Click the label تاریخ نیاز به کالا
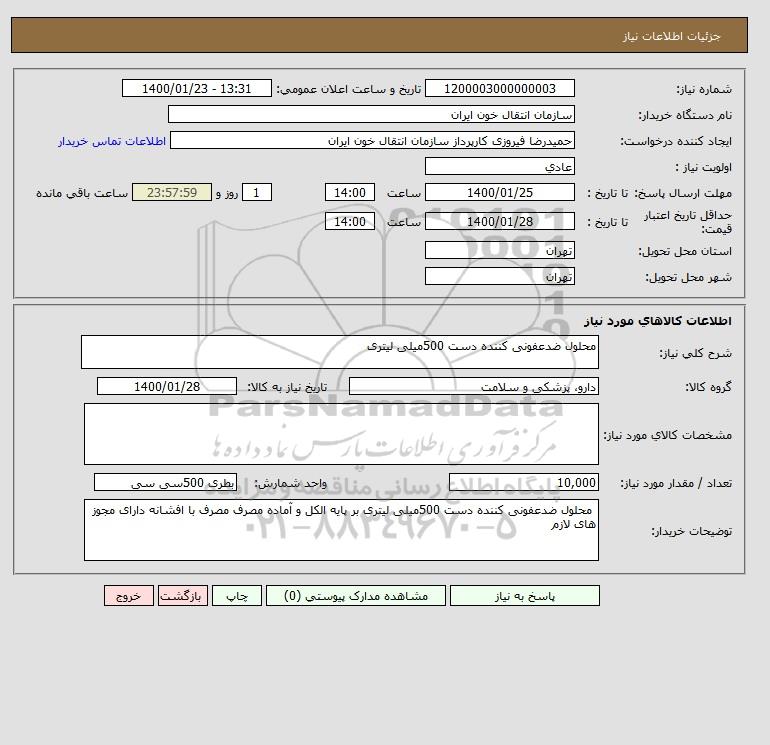 point(287,387)
